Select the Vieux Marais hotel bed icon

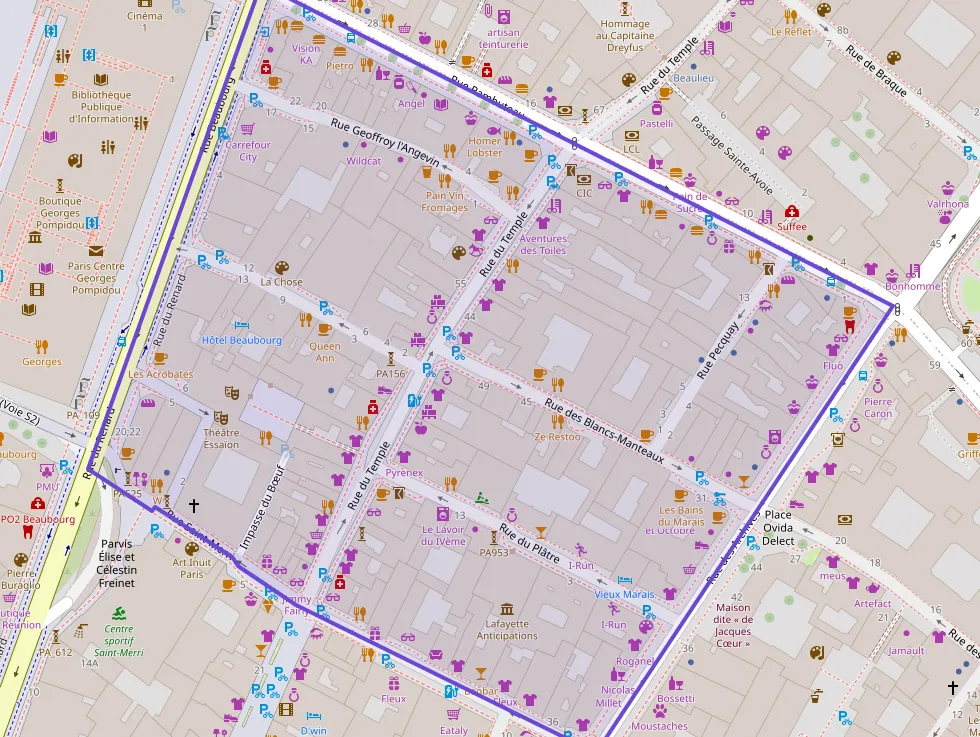tap(624, 580)
